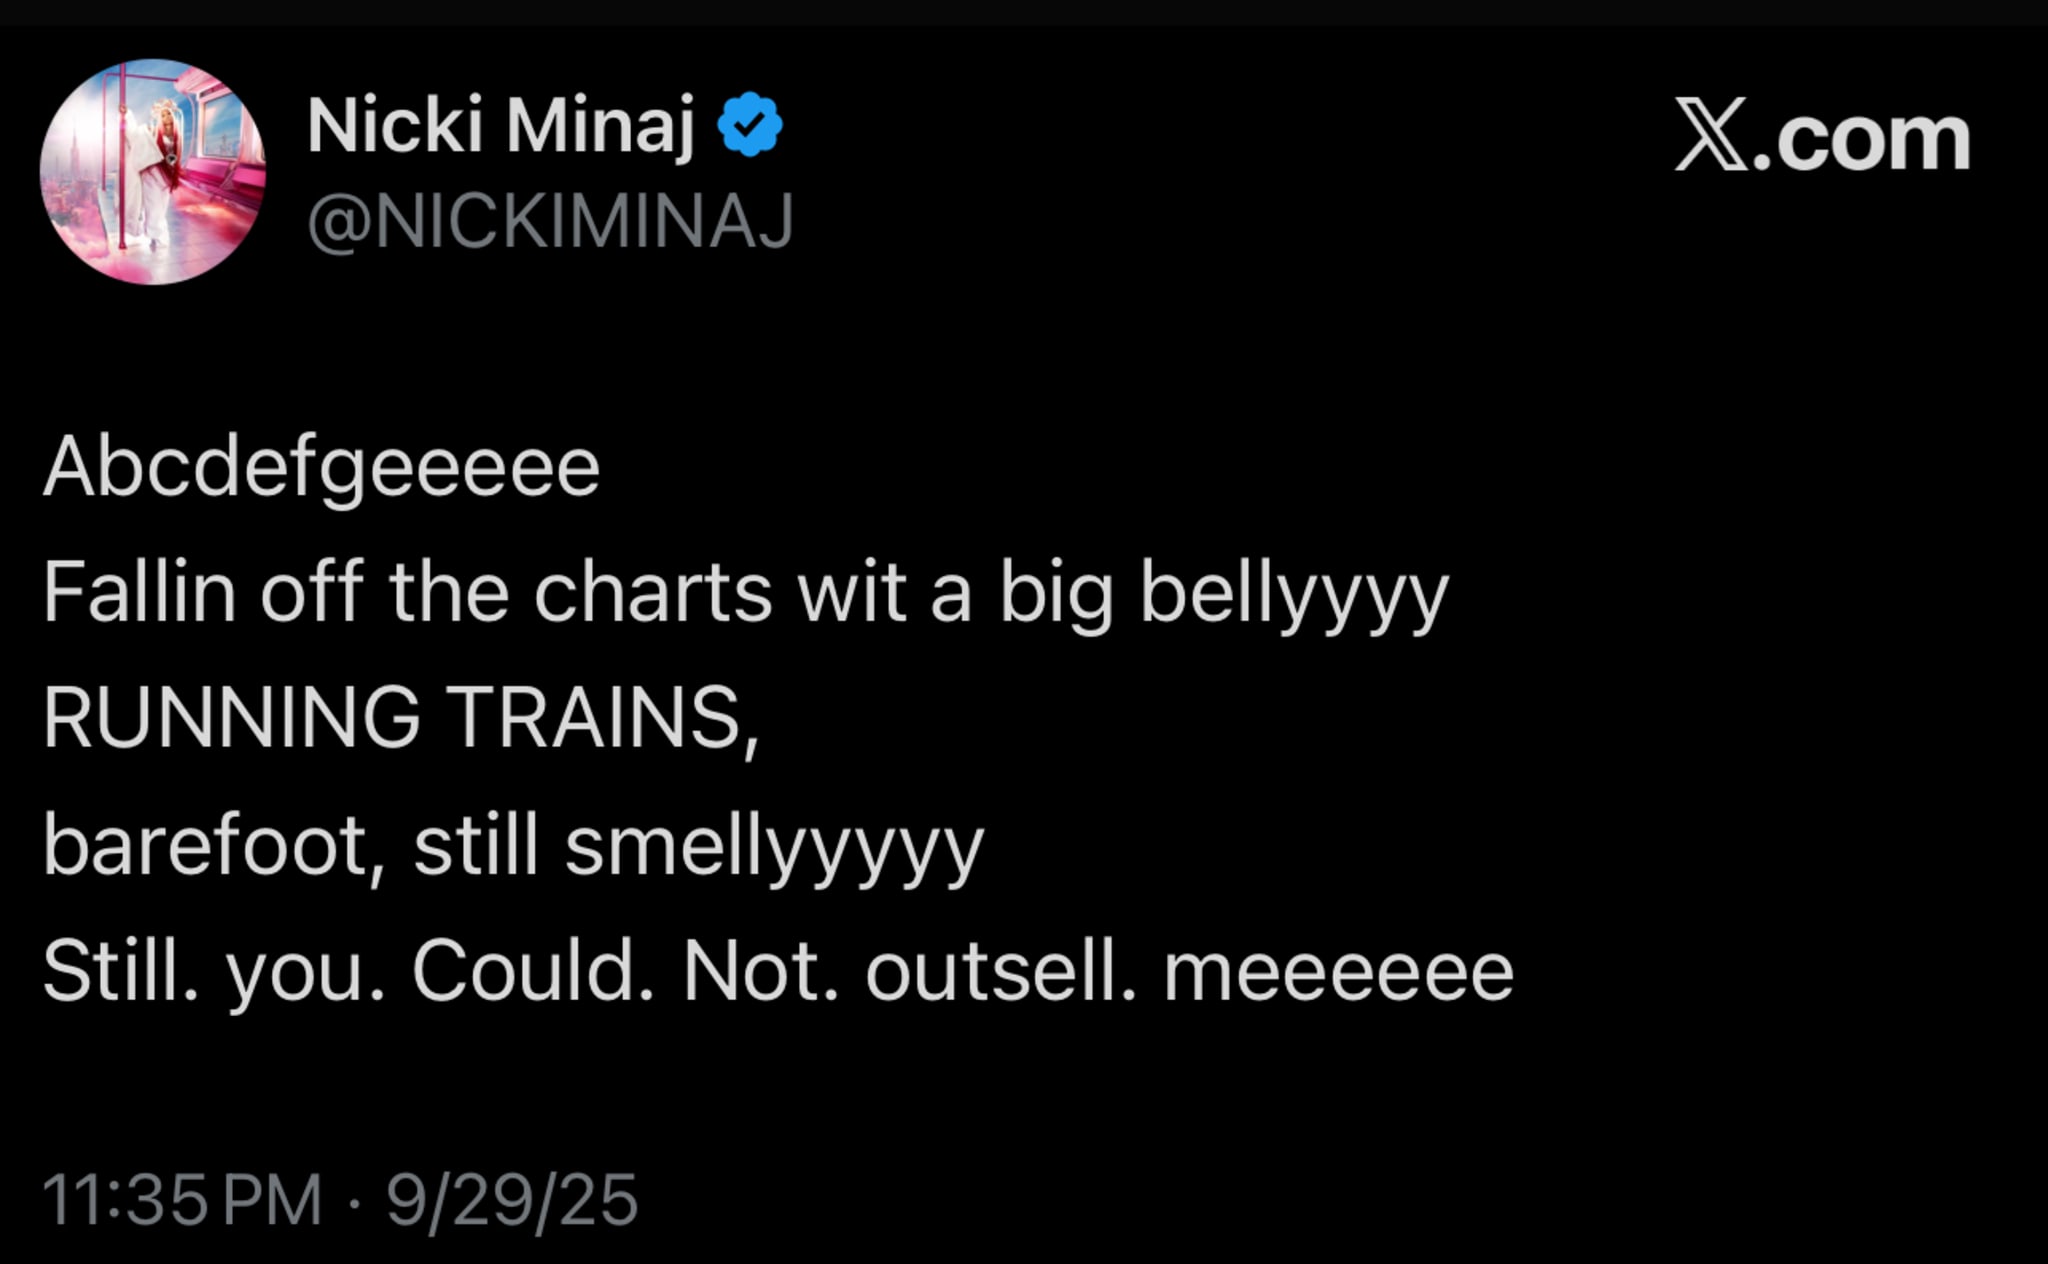Click the X logo at top right
Viewport: 2048px width, 1264px height.
[x=1711, y=135]
